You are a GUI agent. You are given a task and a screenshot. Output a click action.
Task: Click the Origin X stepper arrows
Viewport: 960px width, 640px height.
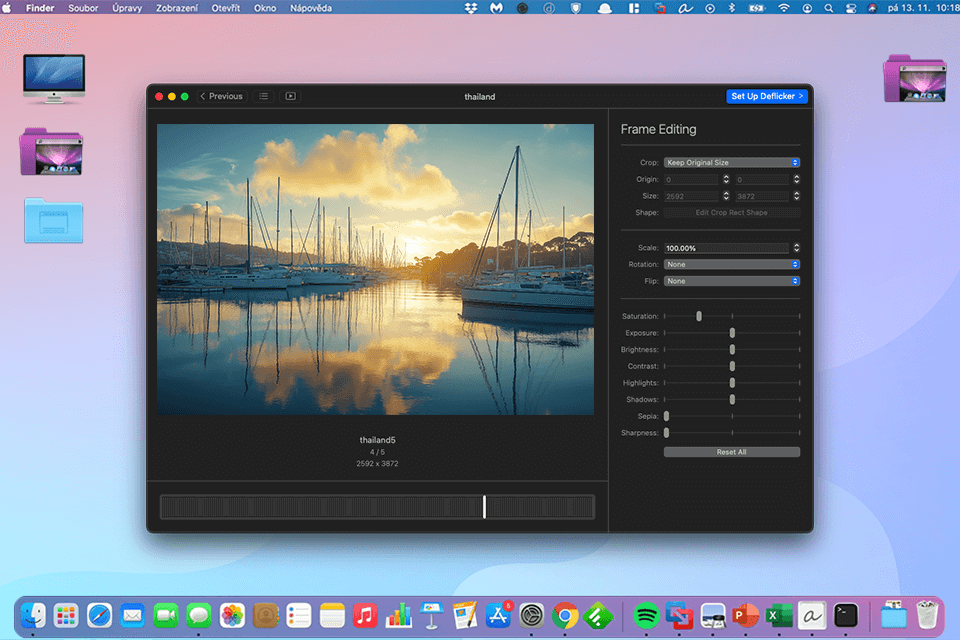pos(726,179)
